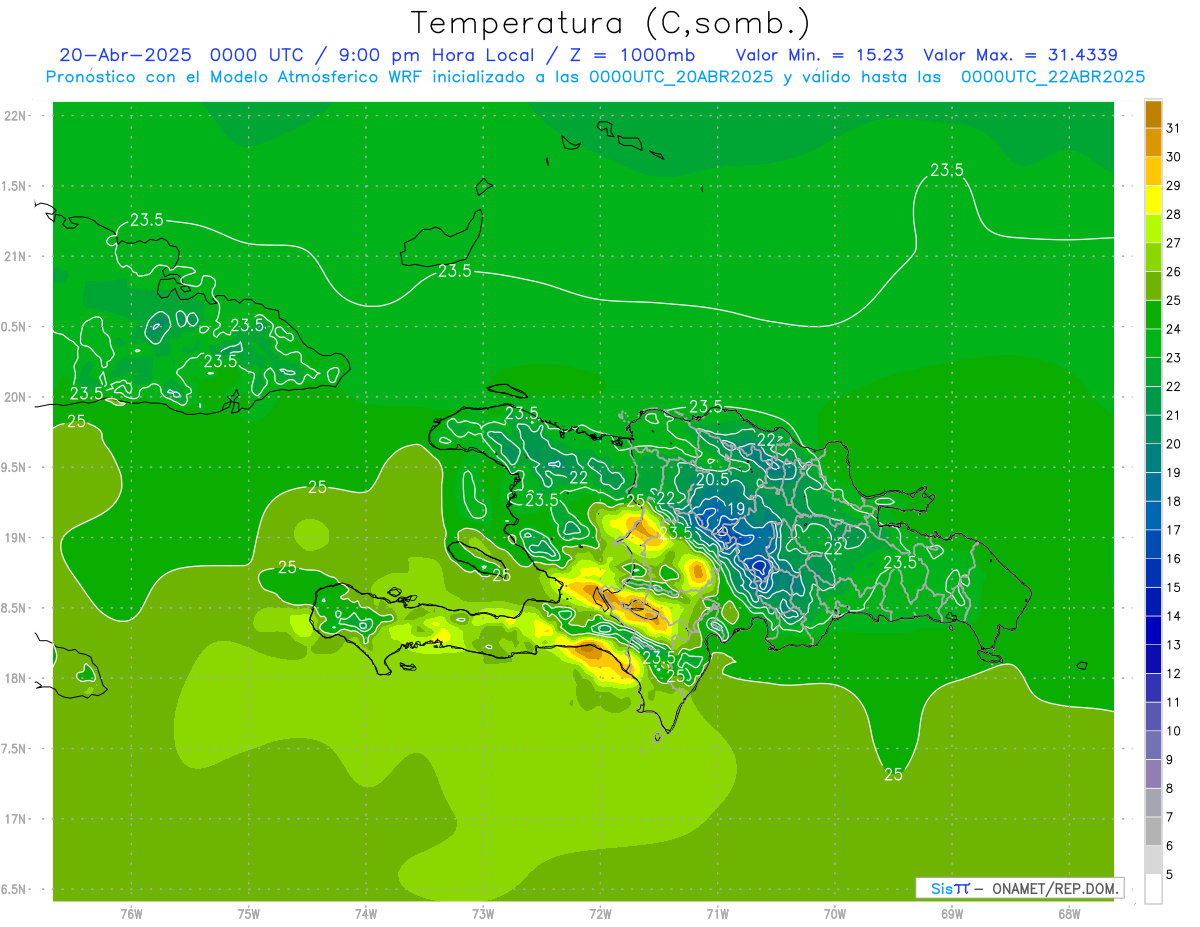The height and width of the screenshot is (927, 1200).
Task: Pick the legend swatch between 24 and 25
Action: coord(1153,315)
